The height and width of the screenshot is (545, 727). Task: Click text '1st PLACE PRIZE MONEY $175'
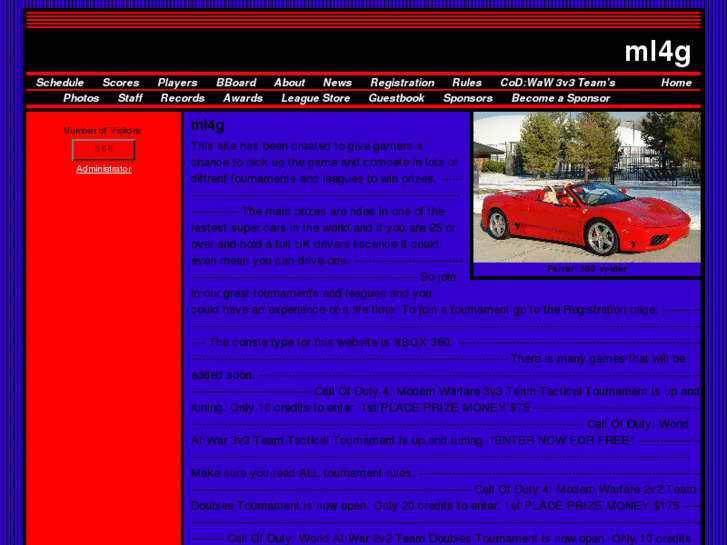(x=591, y=506)
